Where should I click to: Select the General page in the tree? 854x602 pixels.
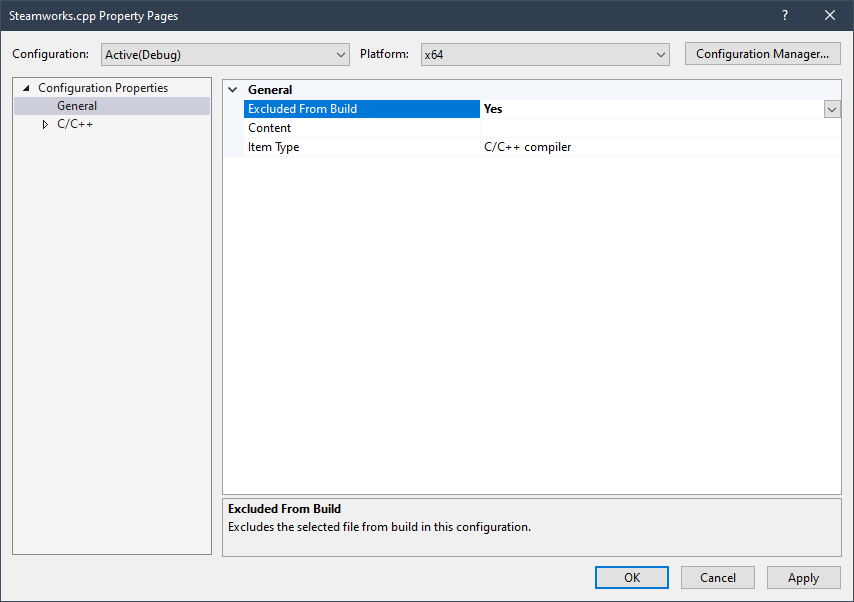click(77, 106)
